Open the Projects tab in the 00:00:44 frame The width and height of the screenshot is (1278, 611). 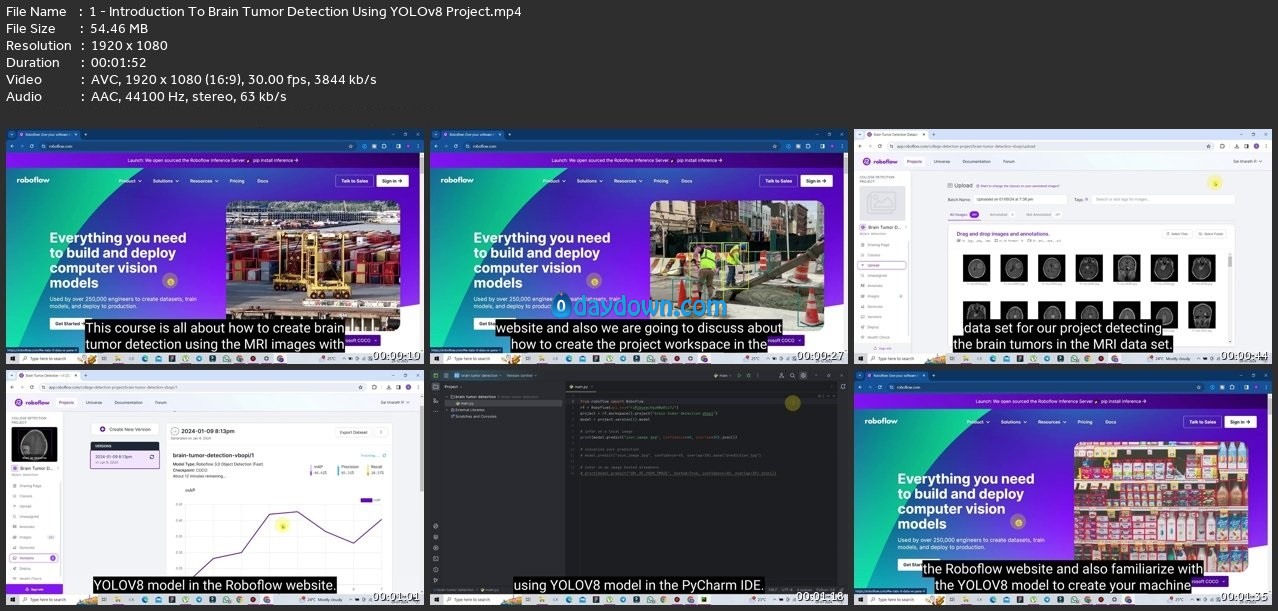[914, 161]
